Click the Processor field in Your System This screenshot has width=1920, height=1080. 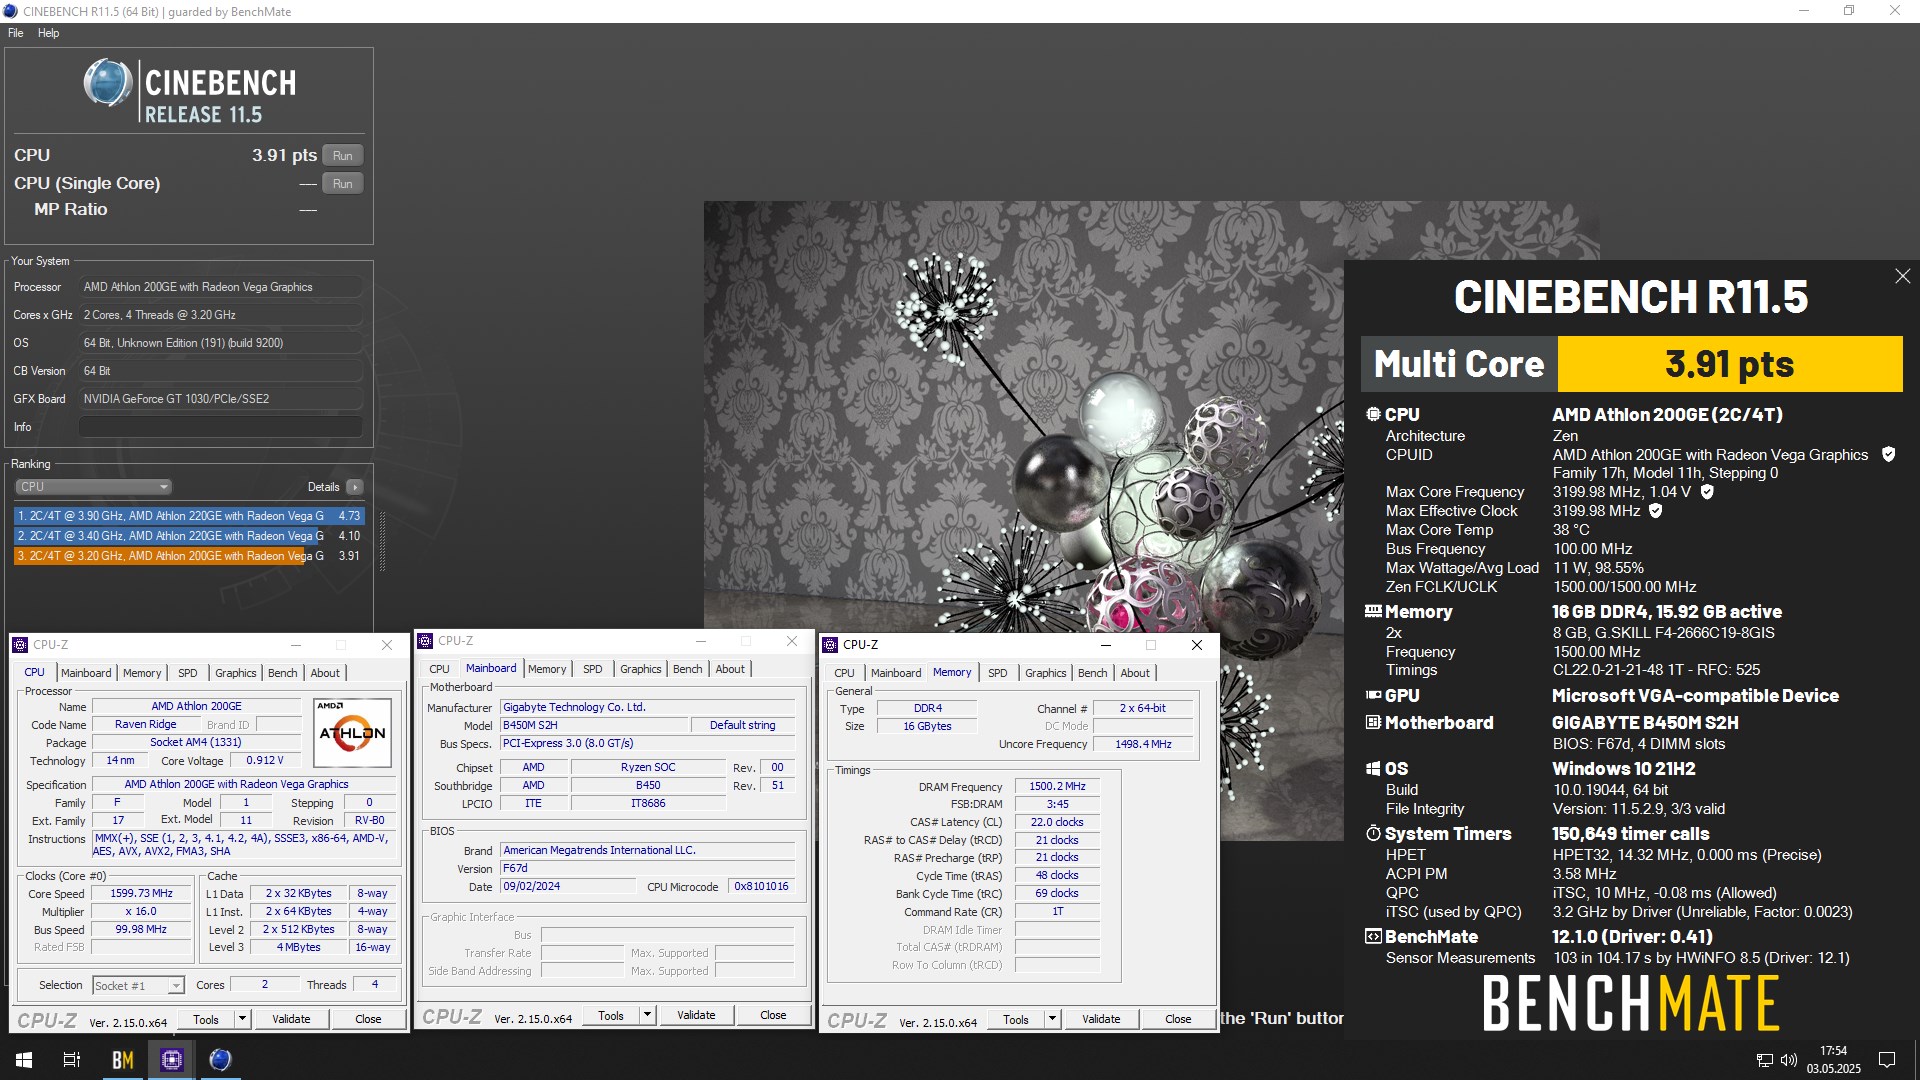(x=221, y=287)
